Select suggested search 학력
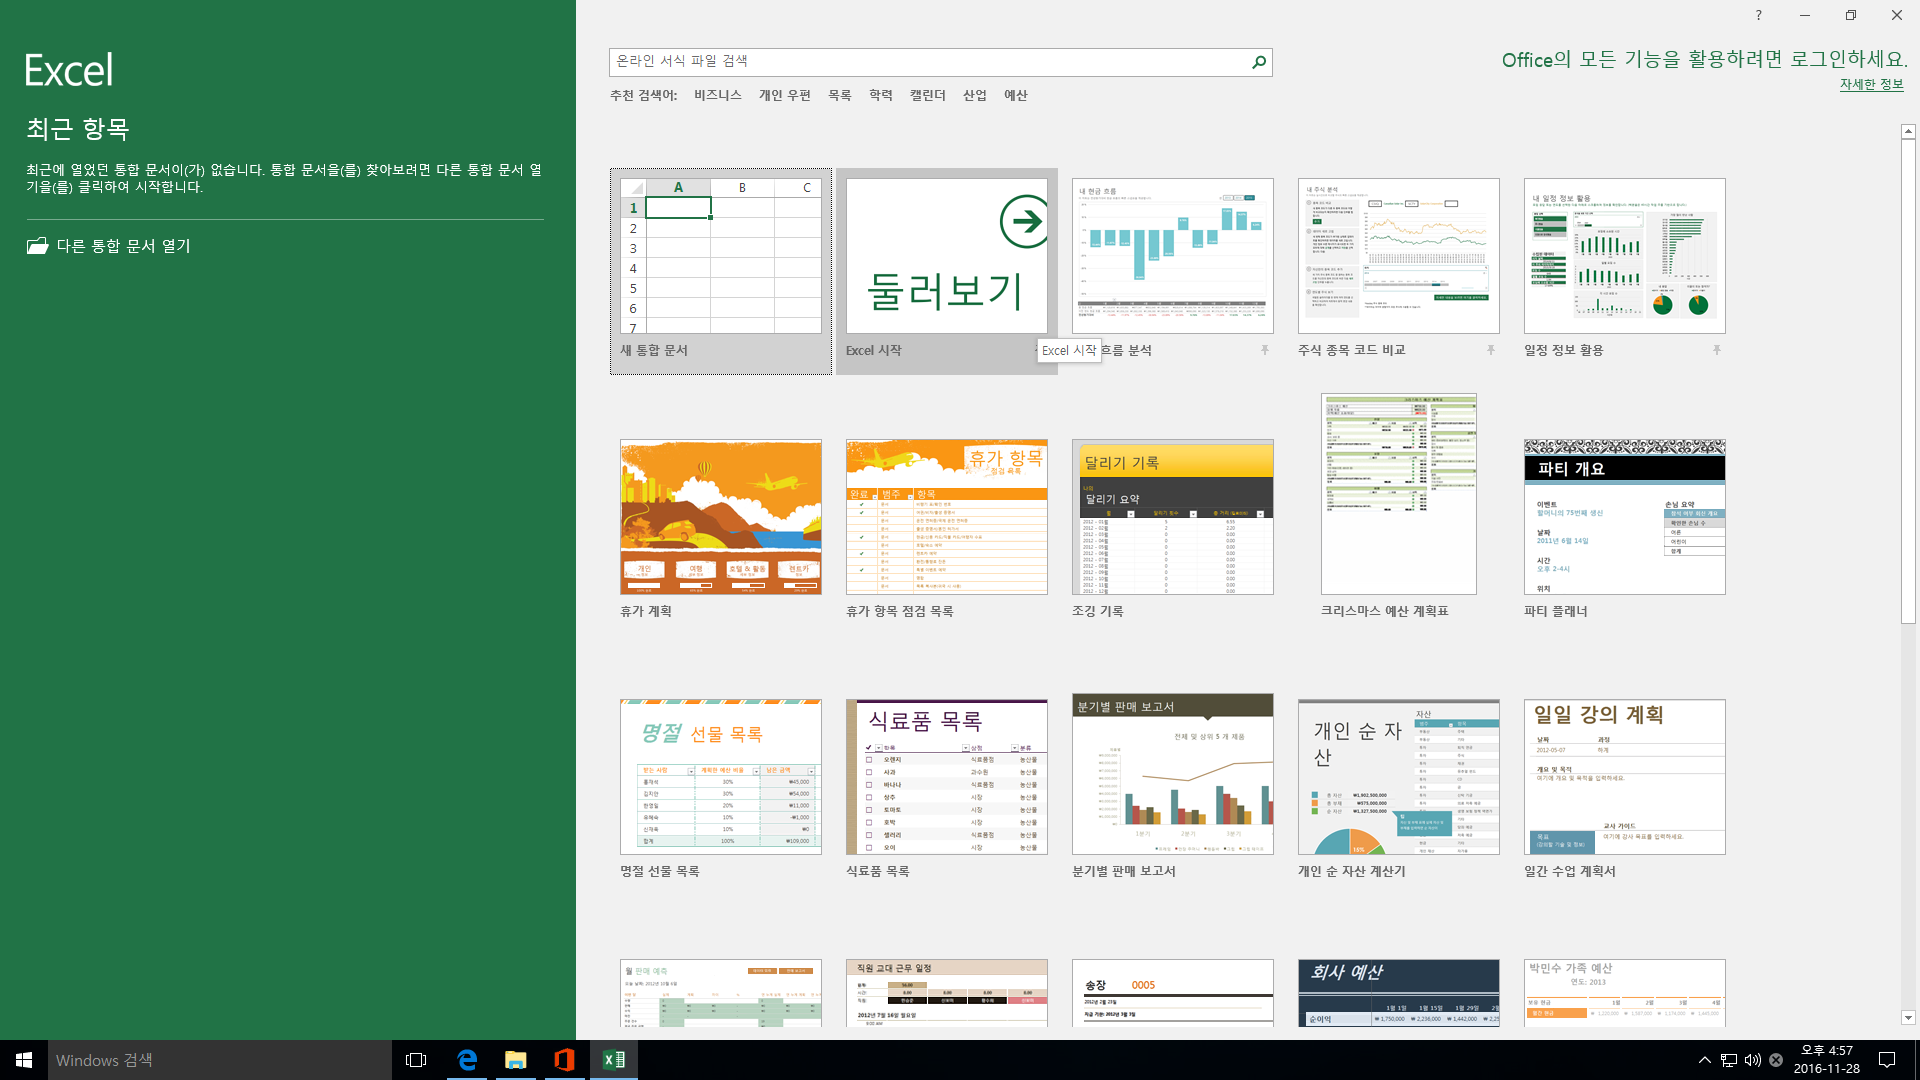The height and width of the screenshot is (1080, 1920). (881, 95)
